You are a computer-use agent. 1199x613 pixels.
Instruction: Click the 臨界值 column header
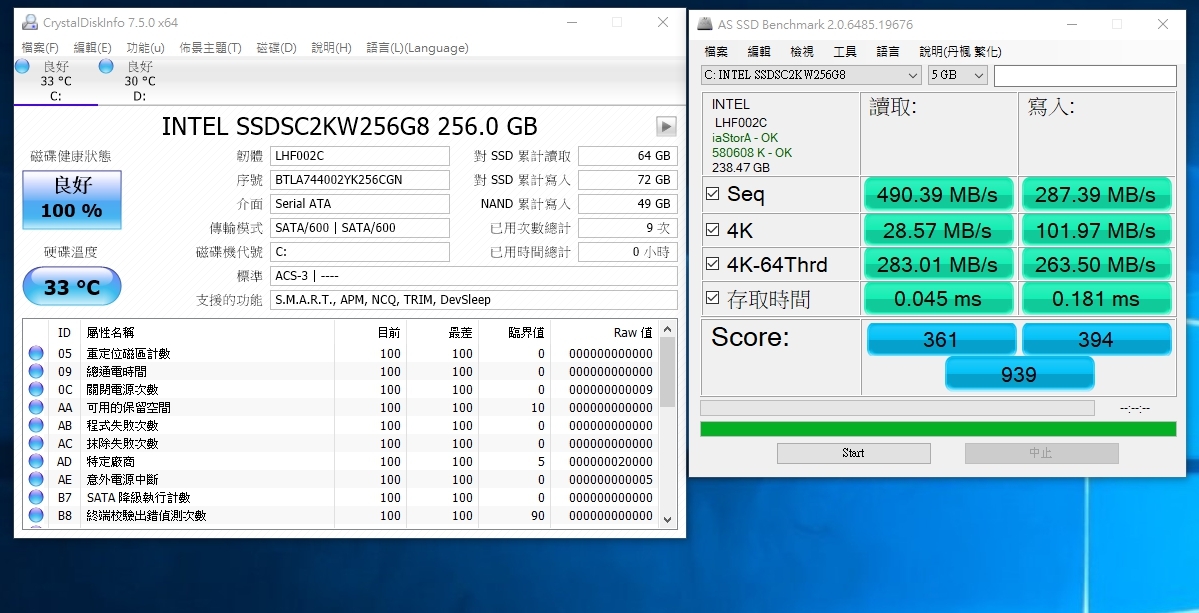click(x=526, y=332)
